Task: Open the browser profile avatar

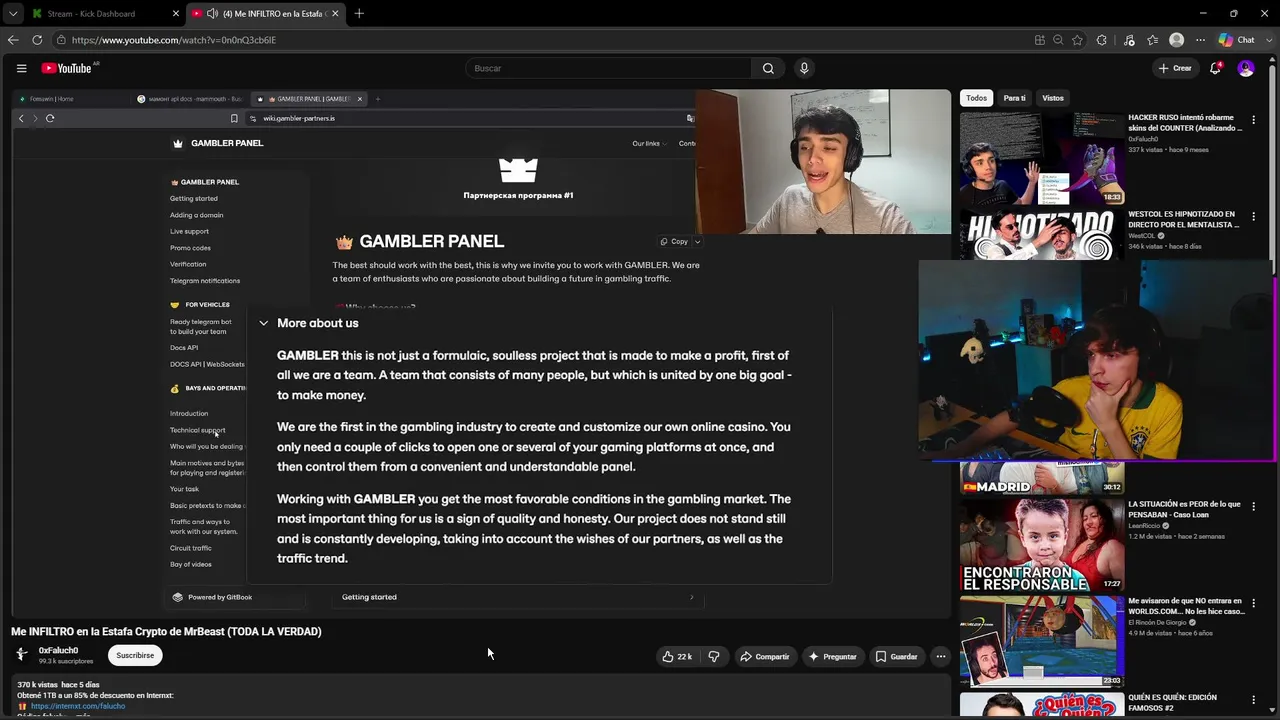Action: point(1176,40)
